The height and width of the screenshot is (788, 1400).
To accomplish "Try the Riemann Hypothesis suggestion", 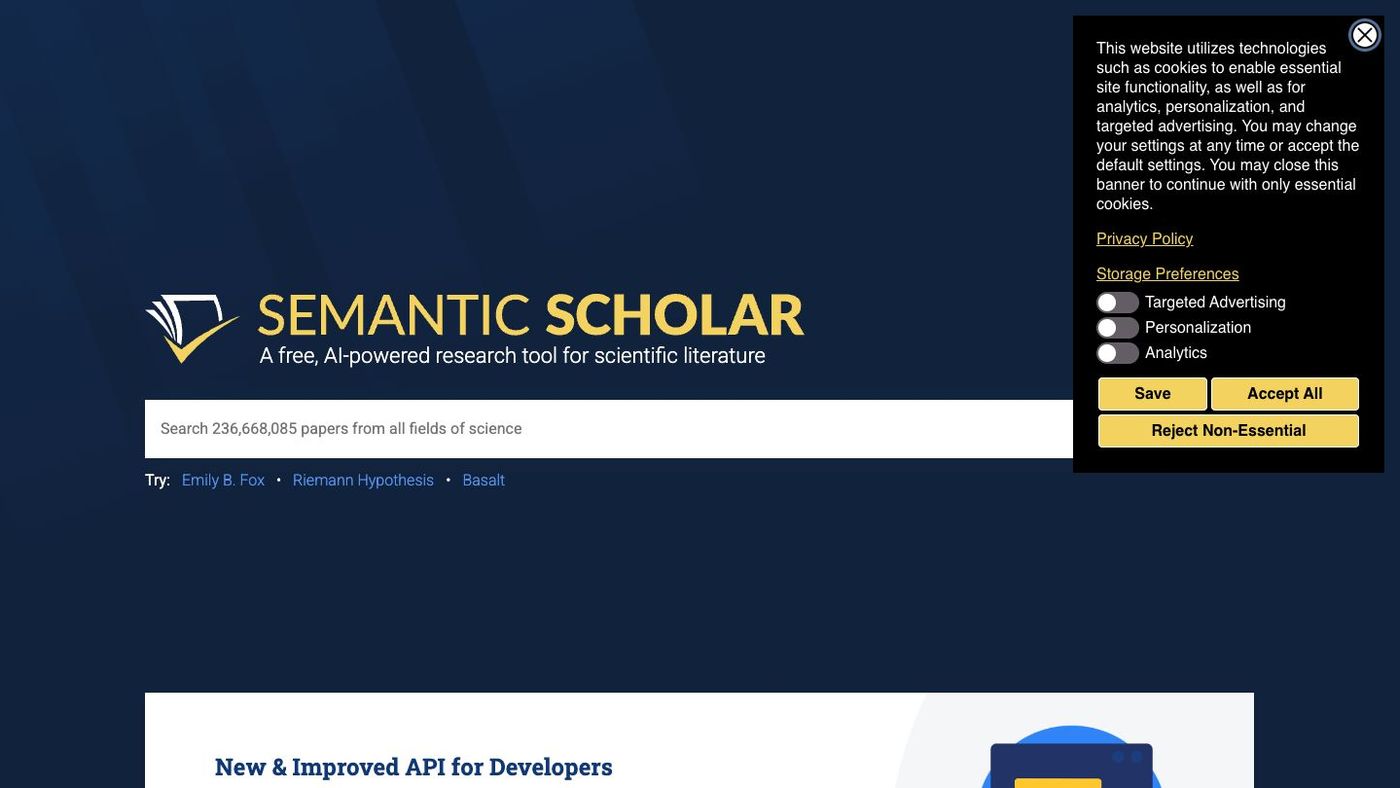I will point(363,480).
